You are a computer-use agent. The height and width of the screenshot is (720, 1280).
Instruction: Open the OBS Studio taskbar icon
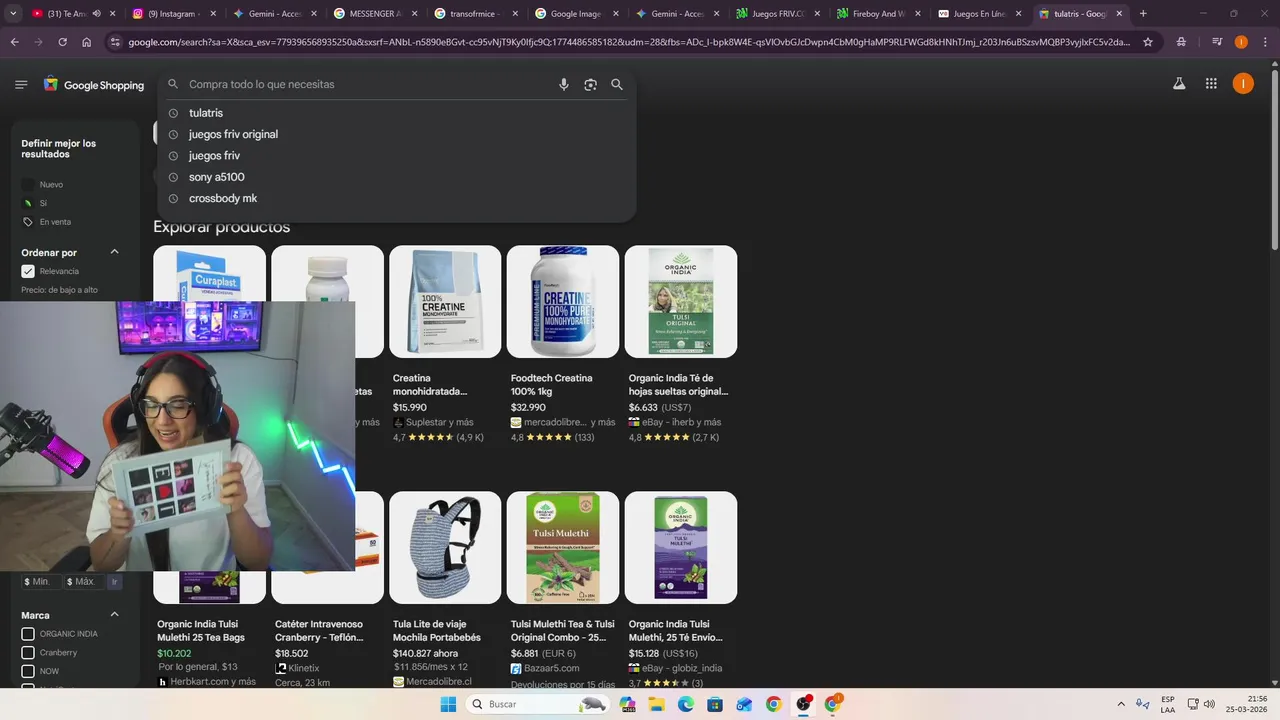click(803, 704)
